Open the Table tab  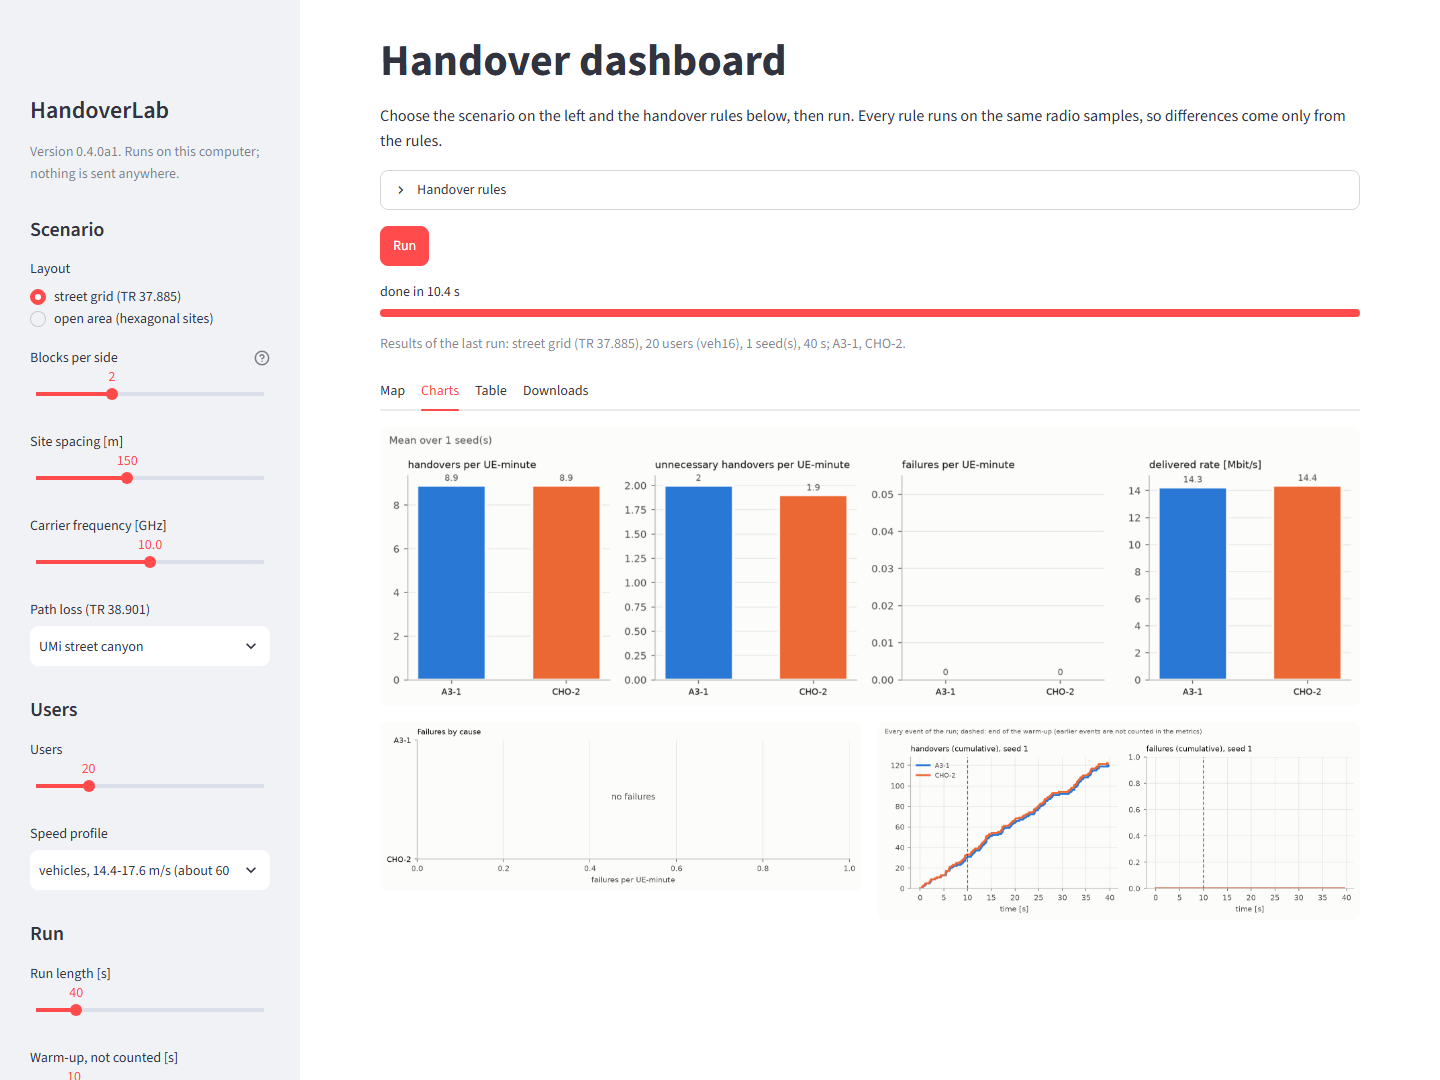pyautogui.click(x=491, y=391)
